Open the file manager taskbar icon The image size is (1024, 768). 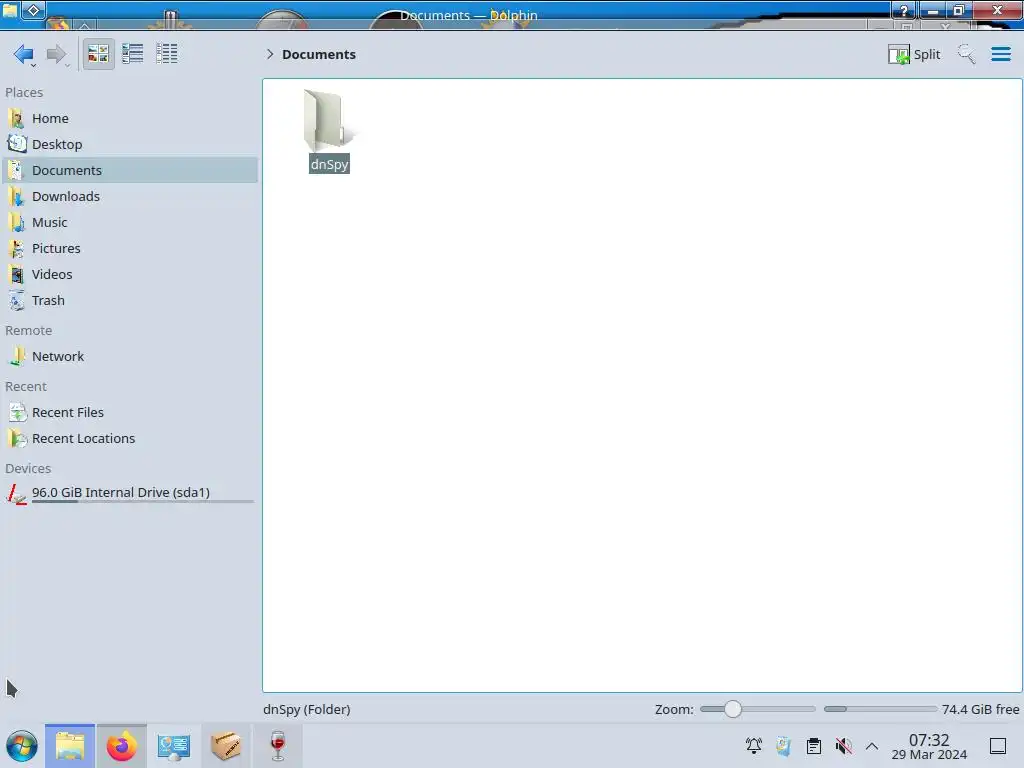(70, 746)
